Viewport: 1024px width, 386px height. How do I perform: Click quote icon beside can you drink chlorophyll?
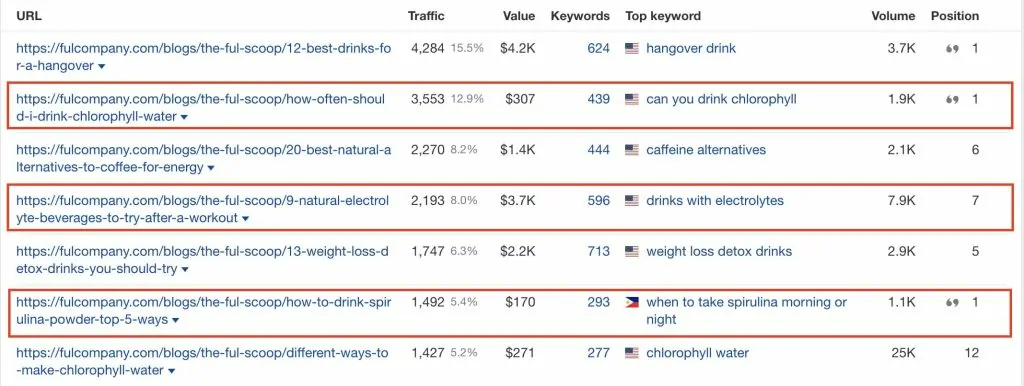click(x=952, y=100)
